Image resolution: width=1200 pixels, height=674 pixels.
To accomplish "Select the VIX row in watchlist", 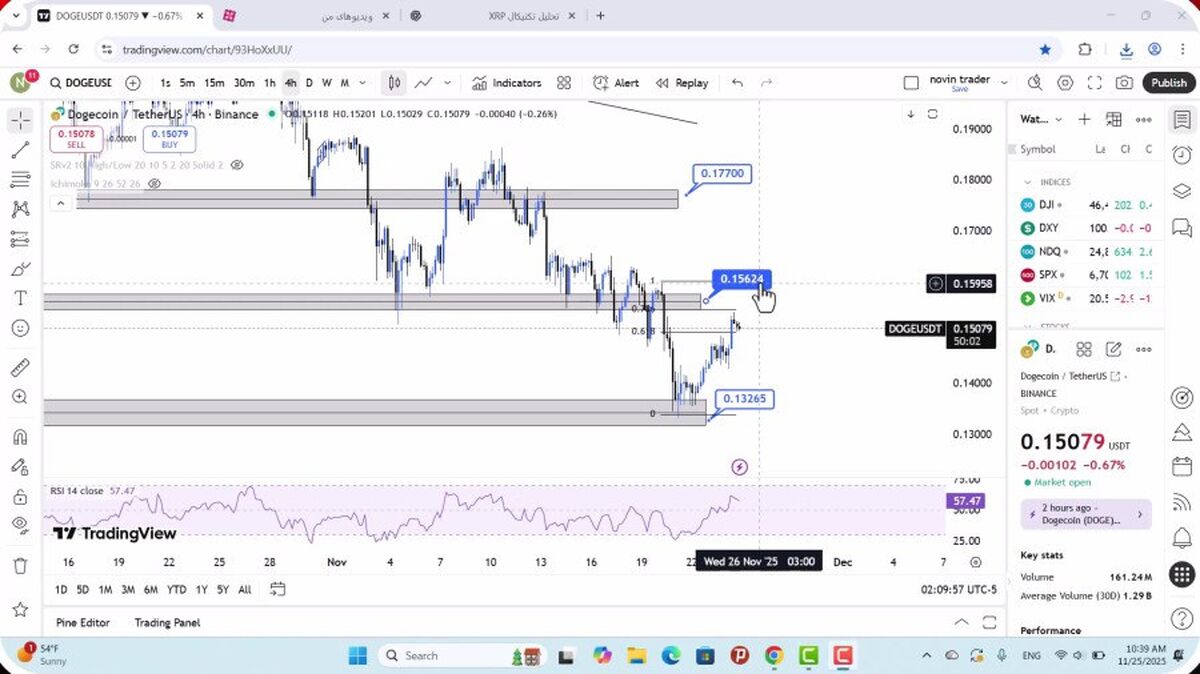I will click(x=1086, y=298).
